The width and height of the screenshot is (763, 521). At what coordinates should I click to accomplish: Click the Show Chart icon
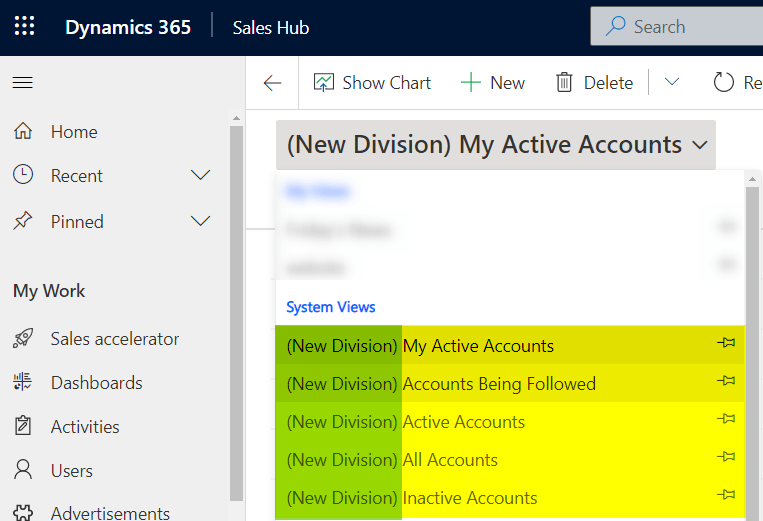point(324,83)
